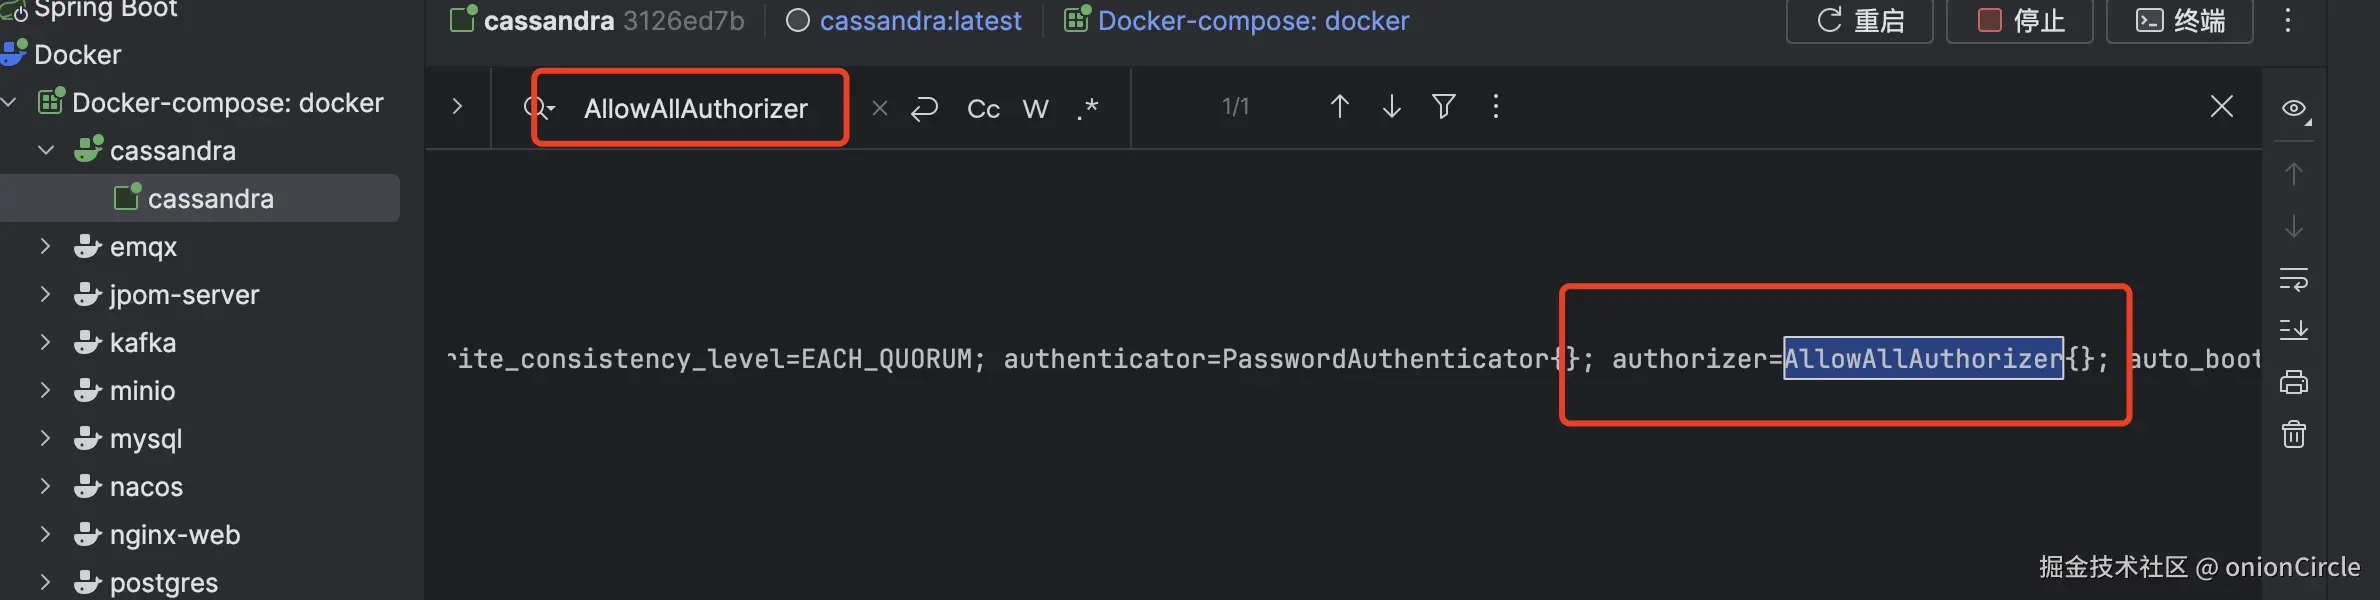Click the 停止 stop button
The image size is (2380, 600).
(x=2020, y=21)
